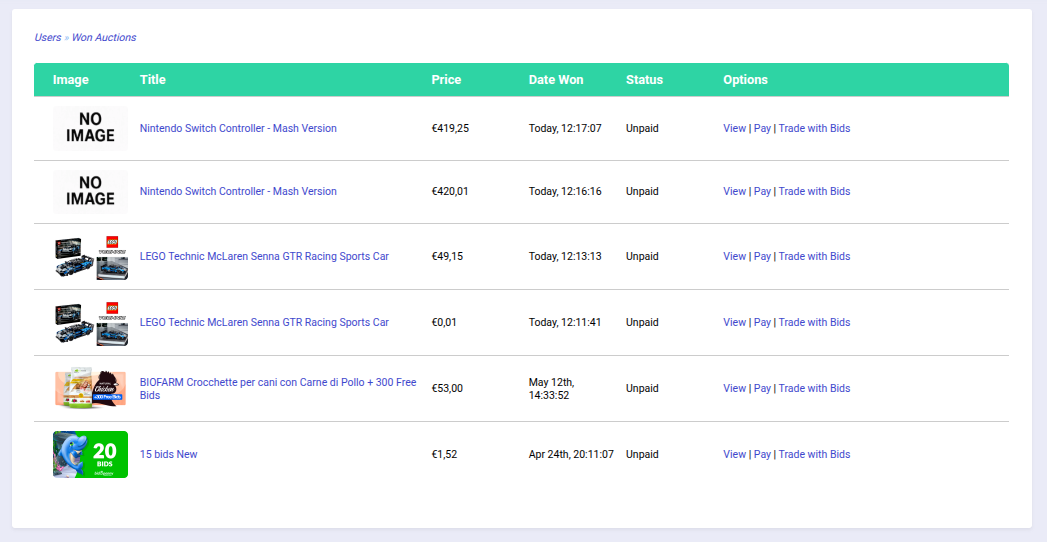Pay for the auction won Today 12:17:07

(x=762, y=128)
